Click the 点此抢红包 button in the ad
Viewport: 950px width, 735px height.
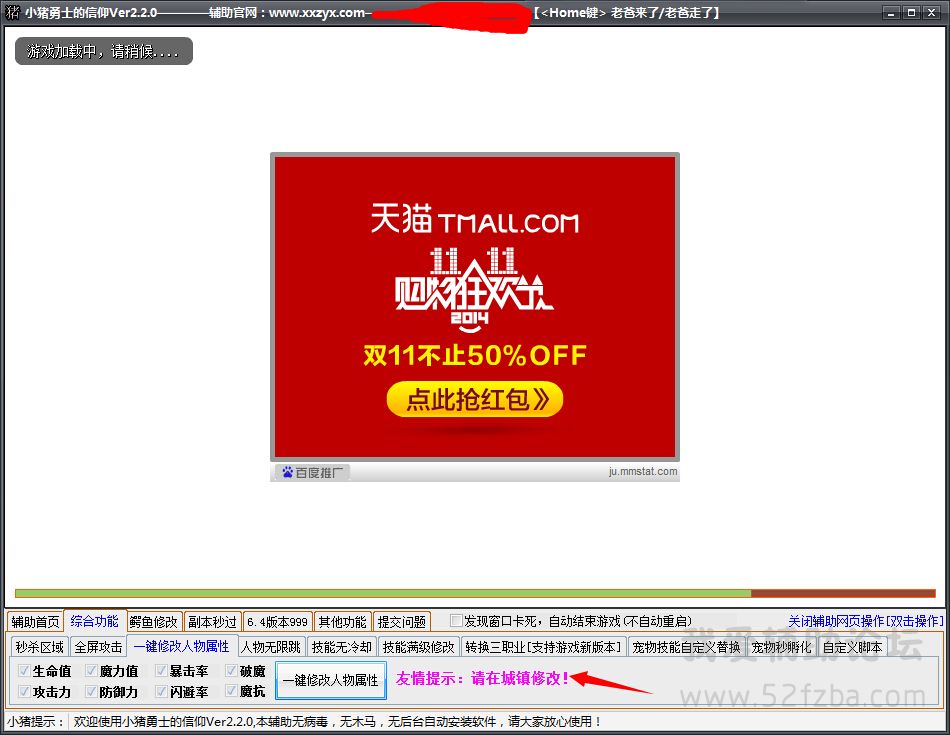tap(475, 399)
